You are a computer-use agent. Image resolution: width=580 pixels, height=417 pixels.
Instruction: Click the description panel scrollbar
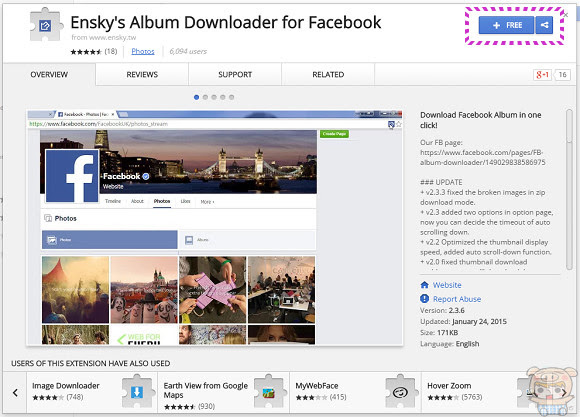pyautogui.click(x=569, y=189)
